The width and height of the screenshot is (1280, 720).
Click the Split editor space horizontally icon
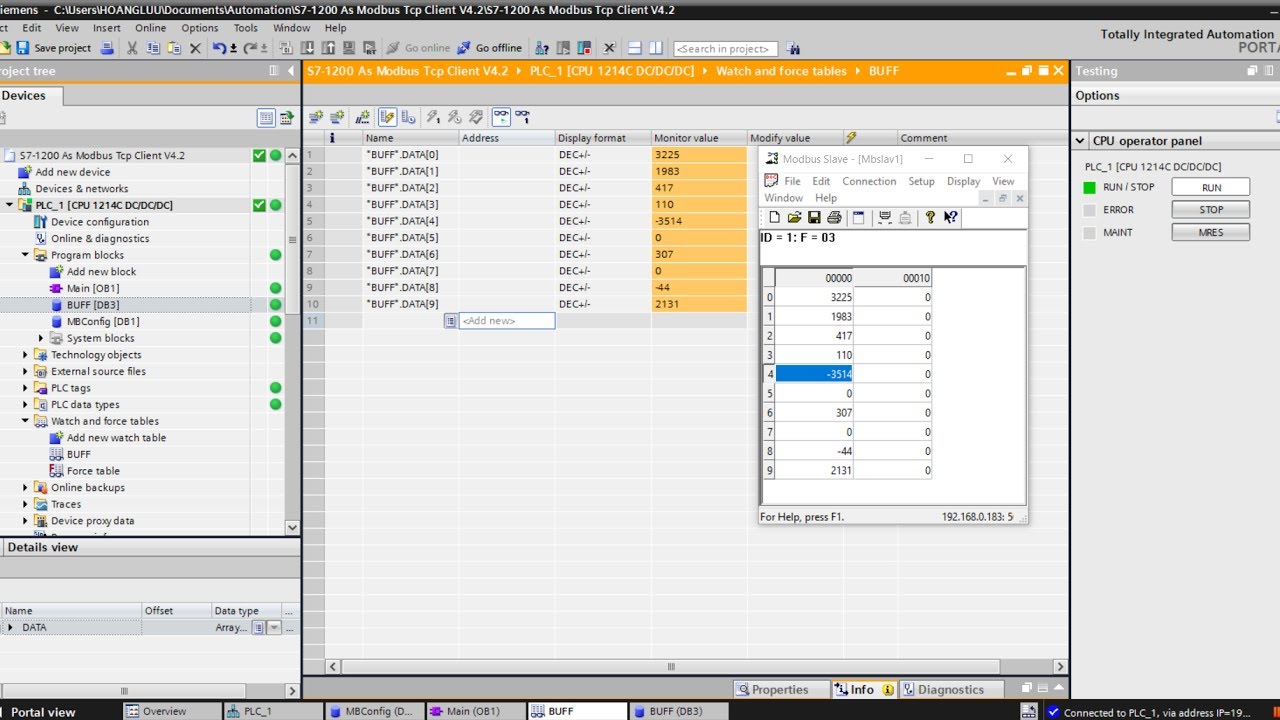click(634, 48)
